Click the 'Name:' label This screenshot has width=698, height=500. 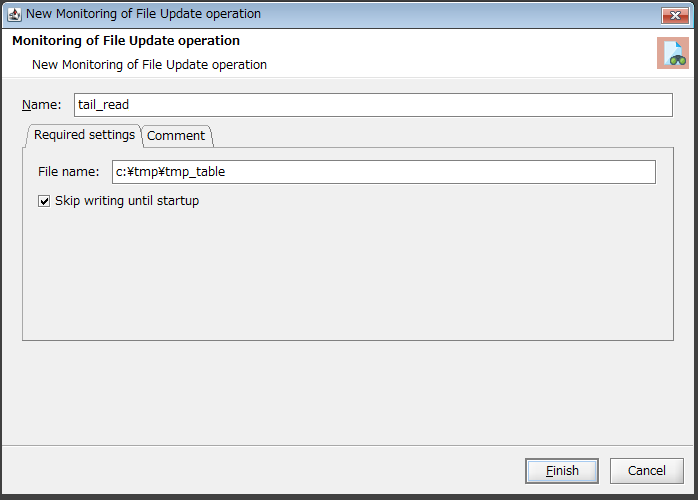coord(41,105)
